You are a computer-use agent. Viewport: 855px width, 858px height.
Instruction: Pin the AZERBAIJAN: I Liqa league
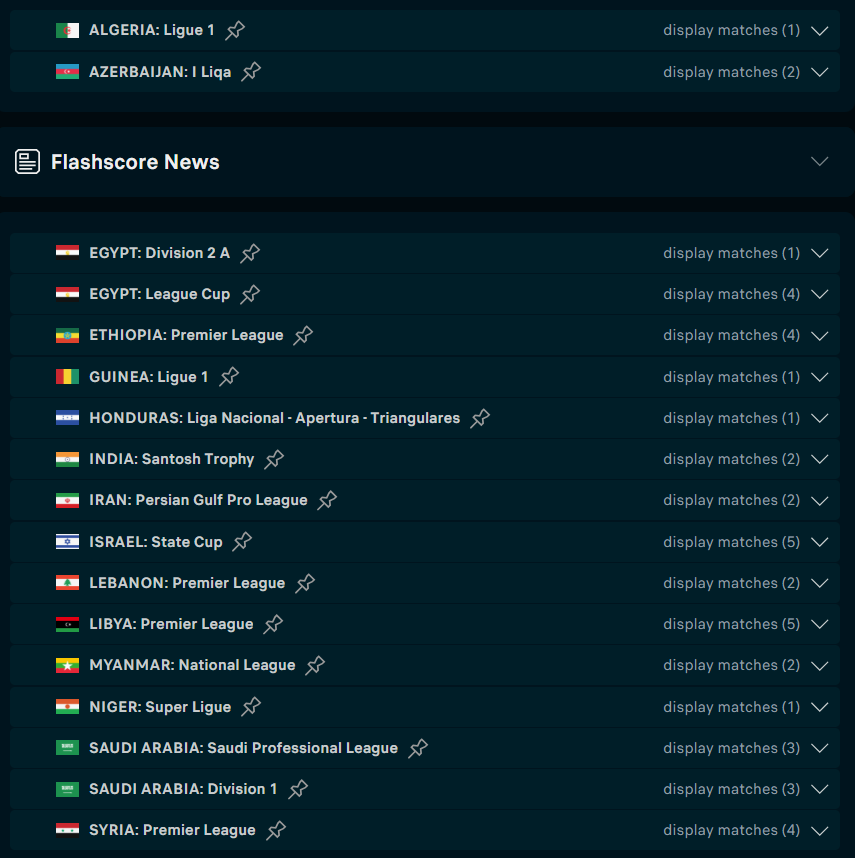click(252, 72)
